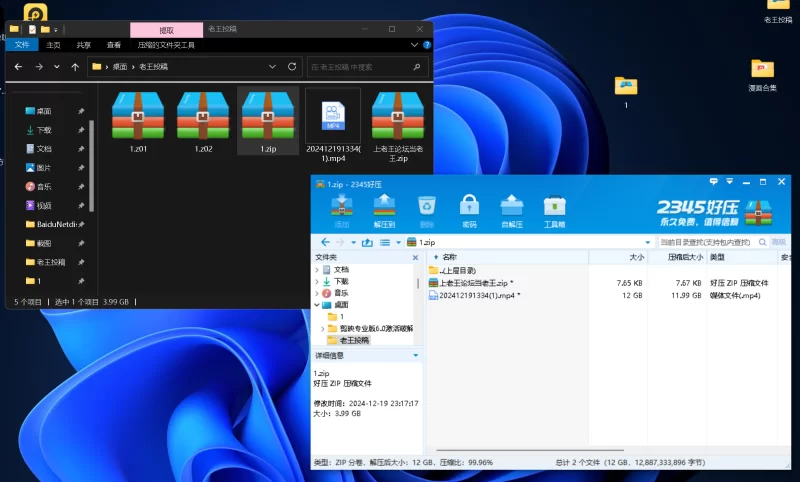This screenshot has height=482, width=800.
Task: Select the ..(上层目录) row in archive list
Action: tap(453, 270)
